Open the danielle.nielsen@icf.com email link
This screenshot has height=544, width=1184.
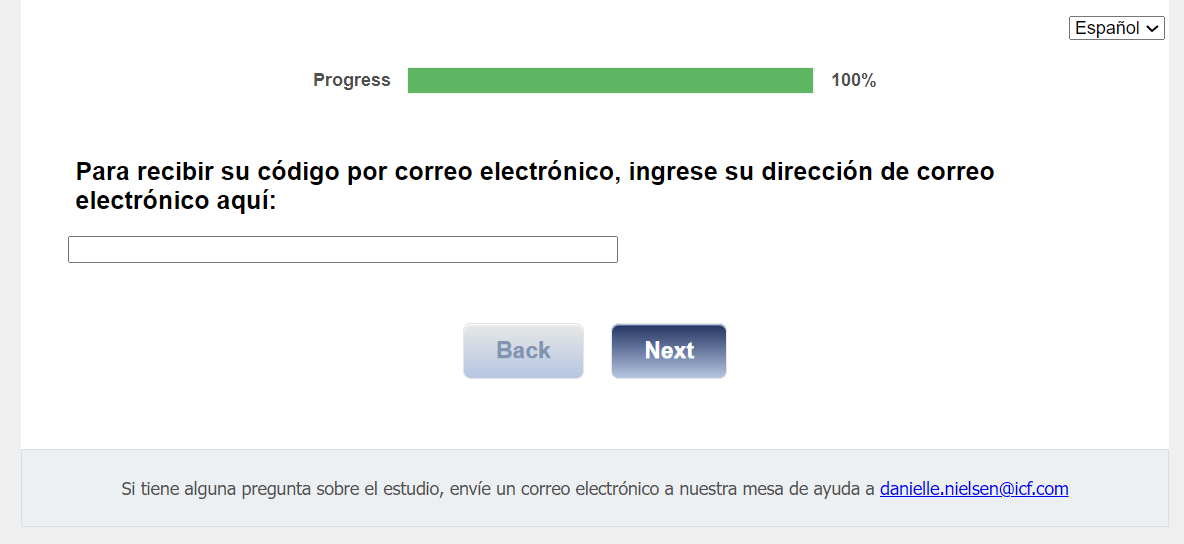tap(973, 489)
